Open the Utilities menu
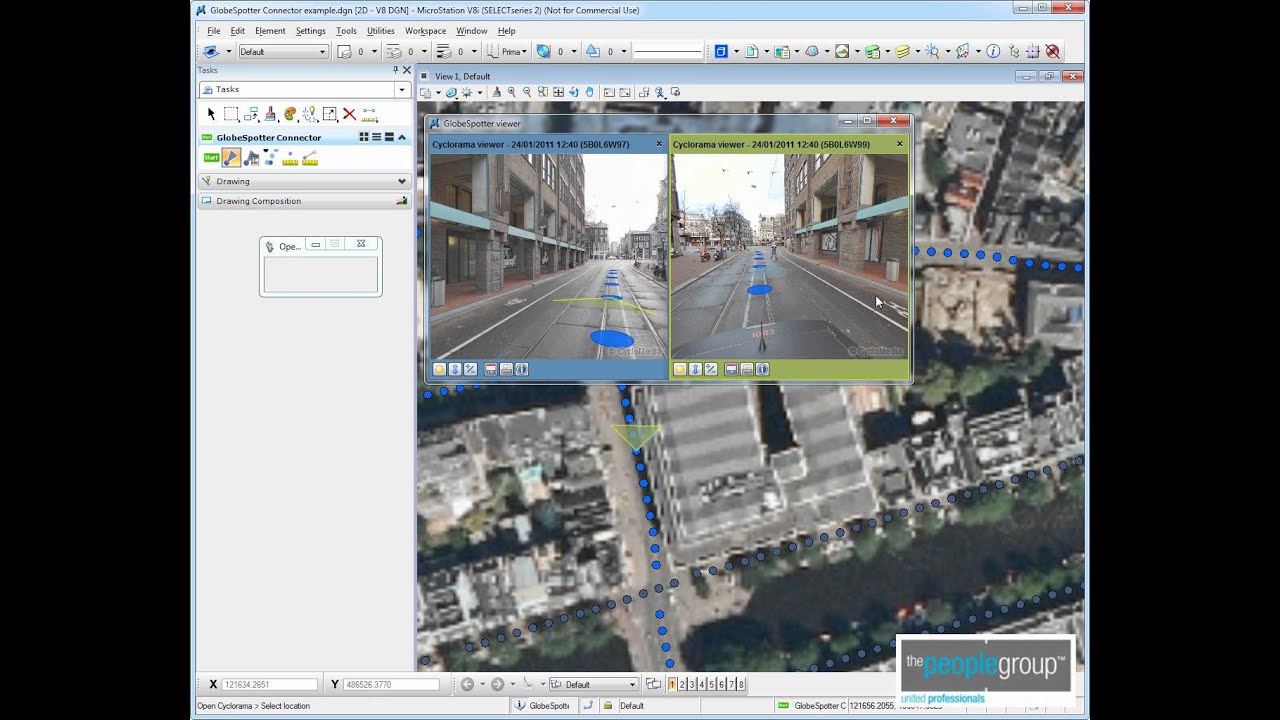Screen dimensions: 1280x720 (x=381, y=31)
